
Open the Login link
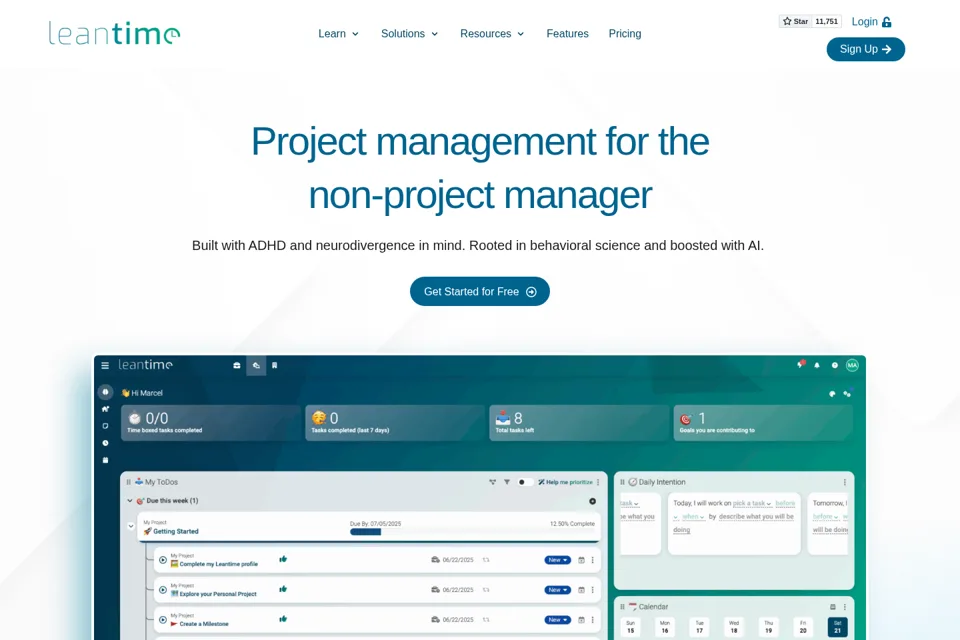coord(871,22)
